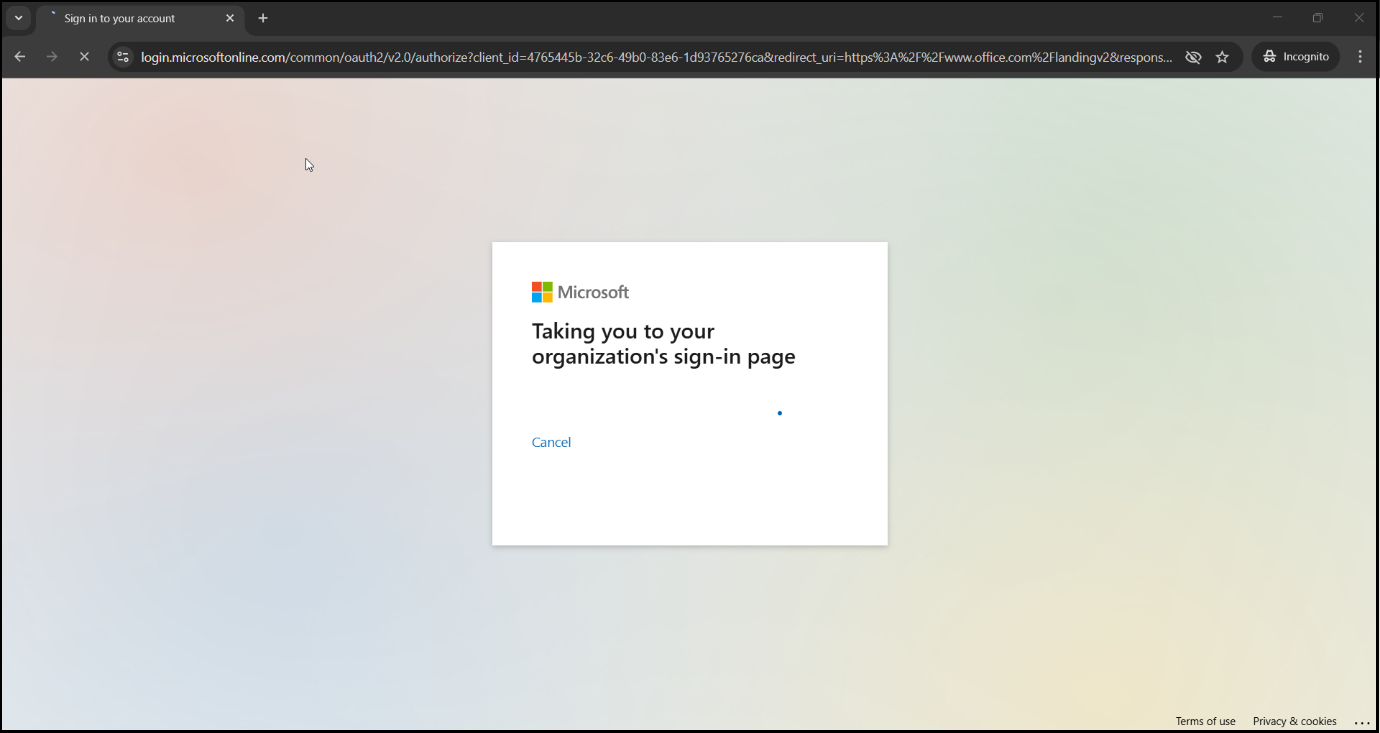This screenshot has height=733, width=1380.
Task: Open a new tab with plus button
Action: pos(263,18)
